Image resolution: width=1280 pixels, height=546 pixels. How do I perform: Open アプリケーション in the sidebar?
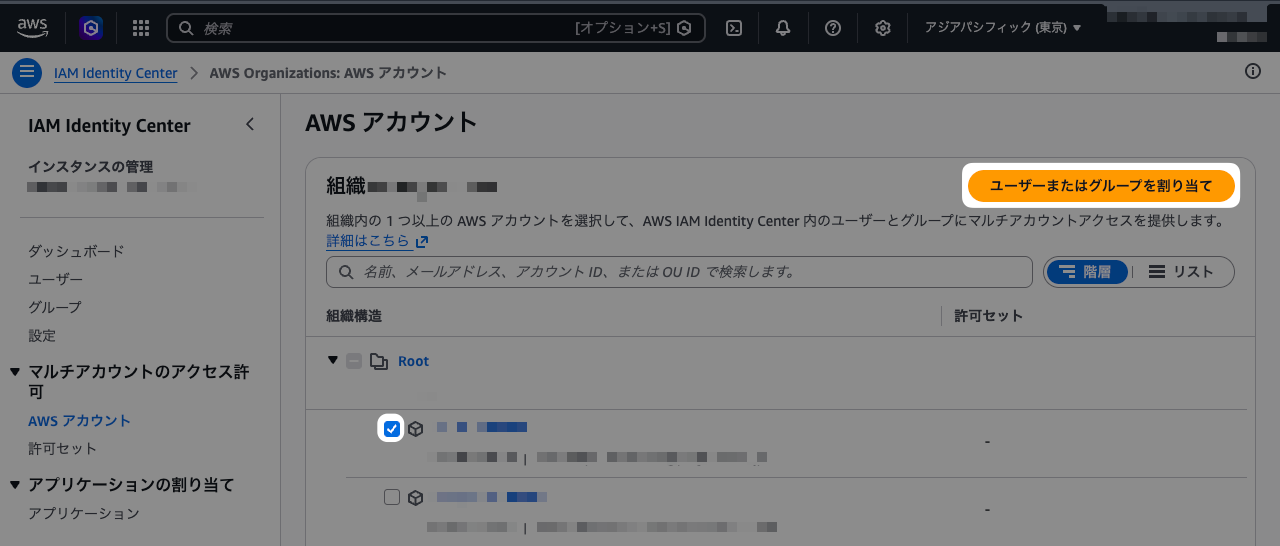(83, 513)
